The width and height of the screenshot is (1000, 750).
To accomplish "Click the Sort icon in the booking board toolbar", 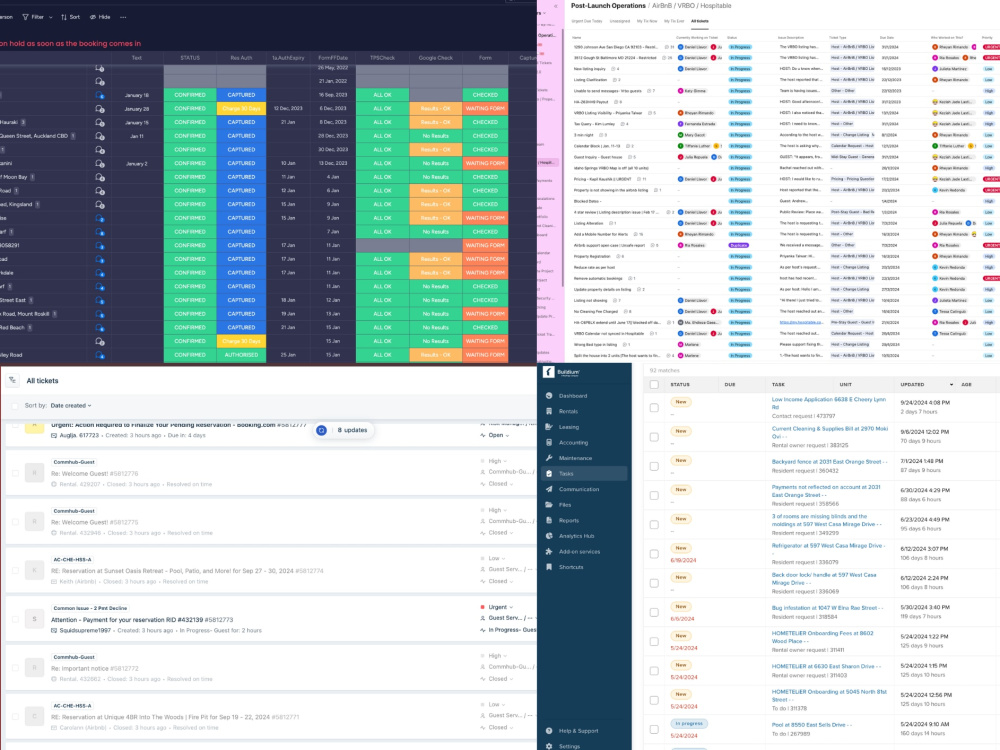I will pos(64,17).
